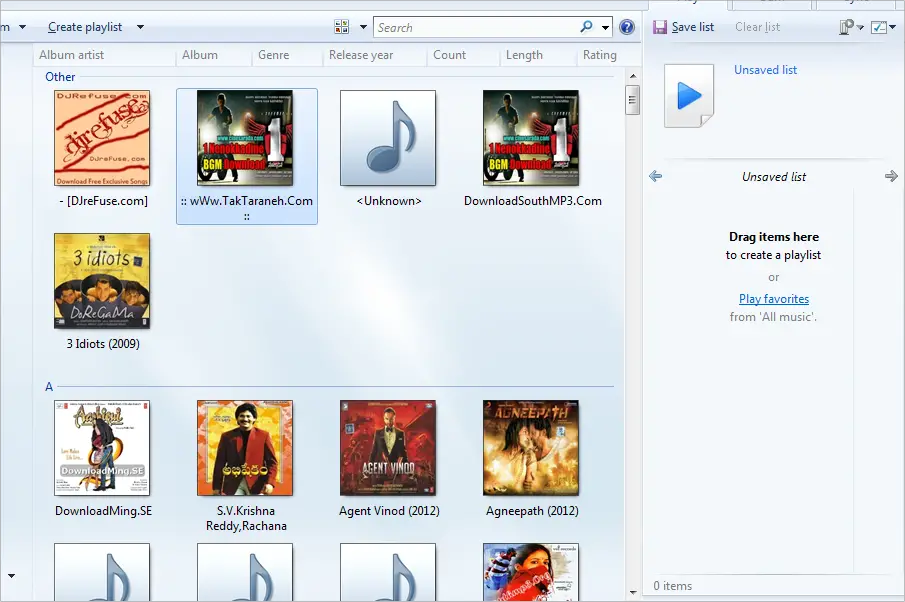
Task: Sort by Count column header
Action: 449,55
